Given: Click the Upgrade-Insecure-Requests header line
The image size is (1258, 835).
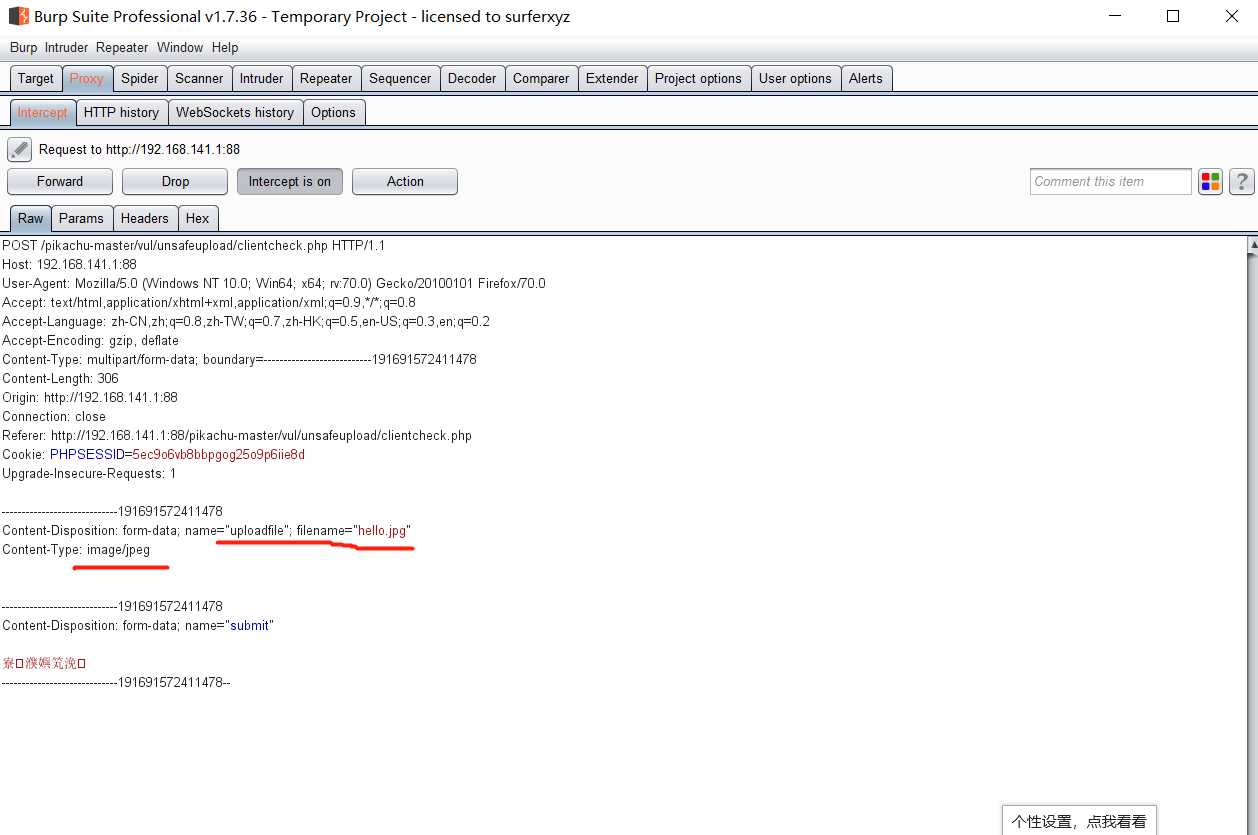Looking at the screenshot, I should coord(89,473).
